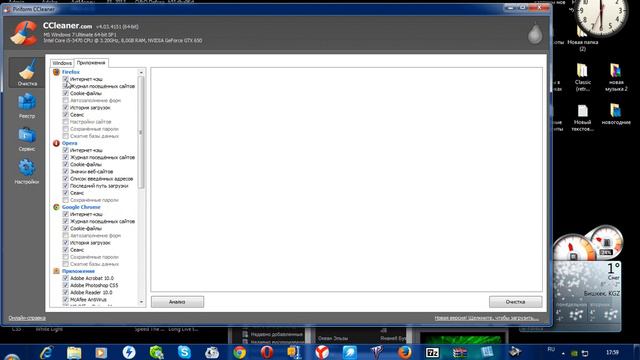
Task: Uncheck Firefox Cookie-файлы checkbox
Action: pos(66,93)
